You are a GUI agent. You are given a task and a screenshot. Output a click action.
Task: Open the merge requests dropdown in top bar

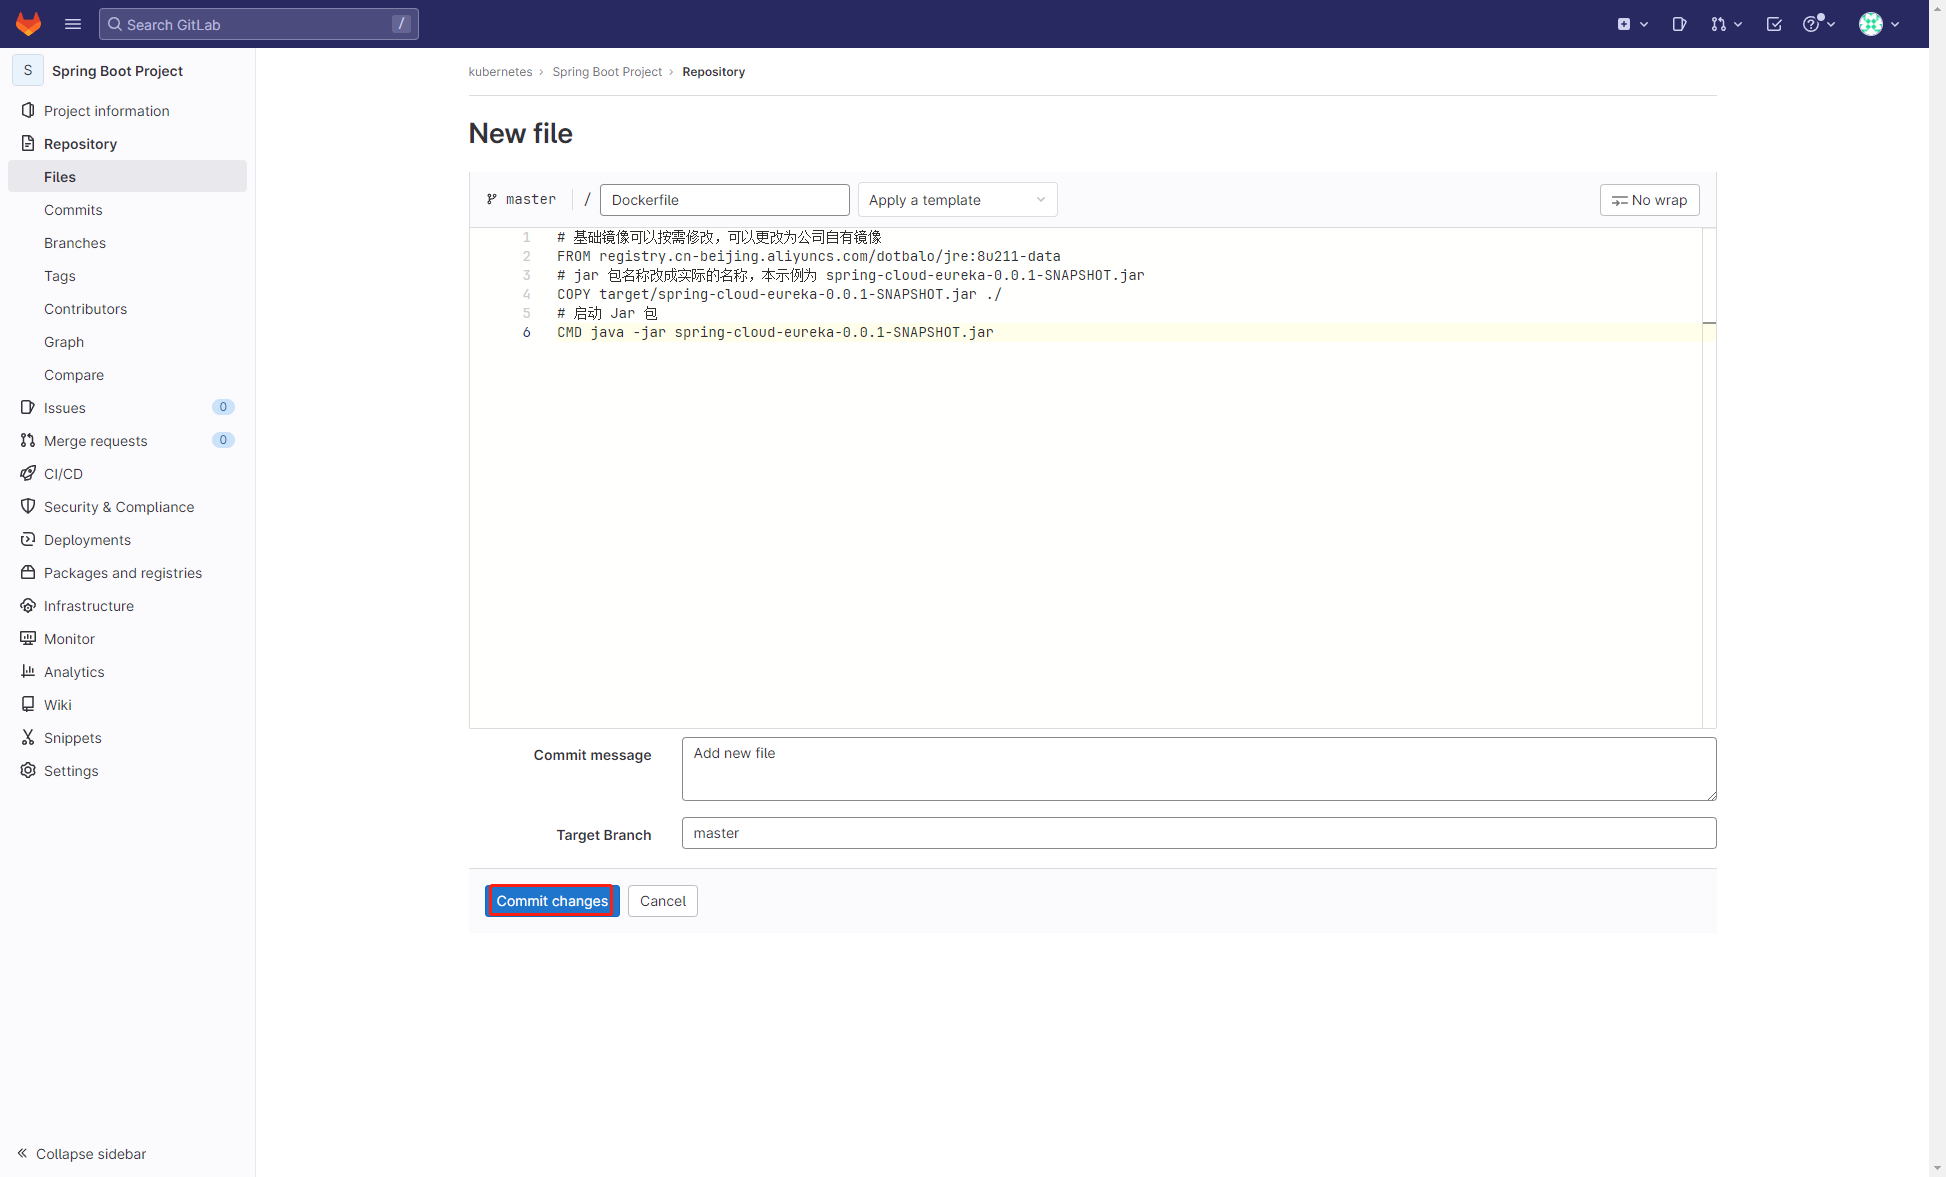tap(1726, 24)
